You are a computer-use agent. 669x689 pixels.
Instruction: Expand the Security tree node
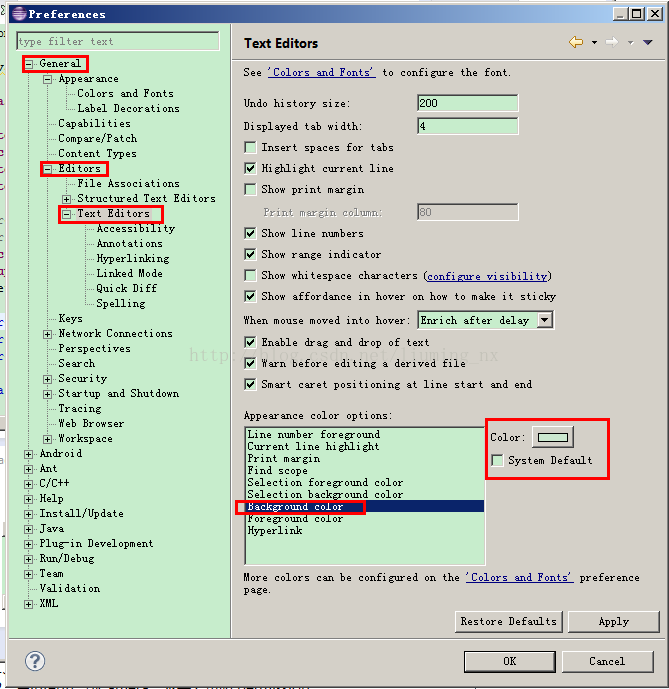pos(47,379)
